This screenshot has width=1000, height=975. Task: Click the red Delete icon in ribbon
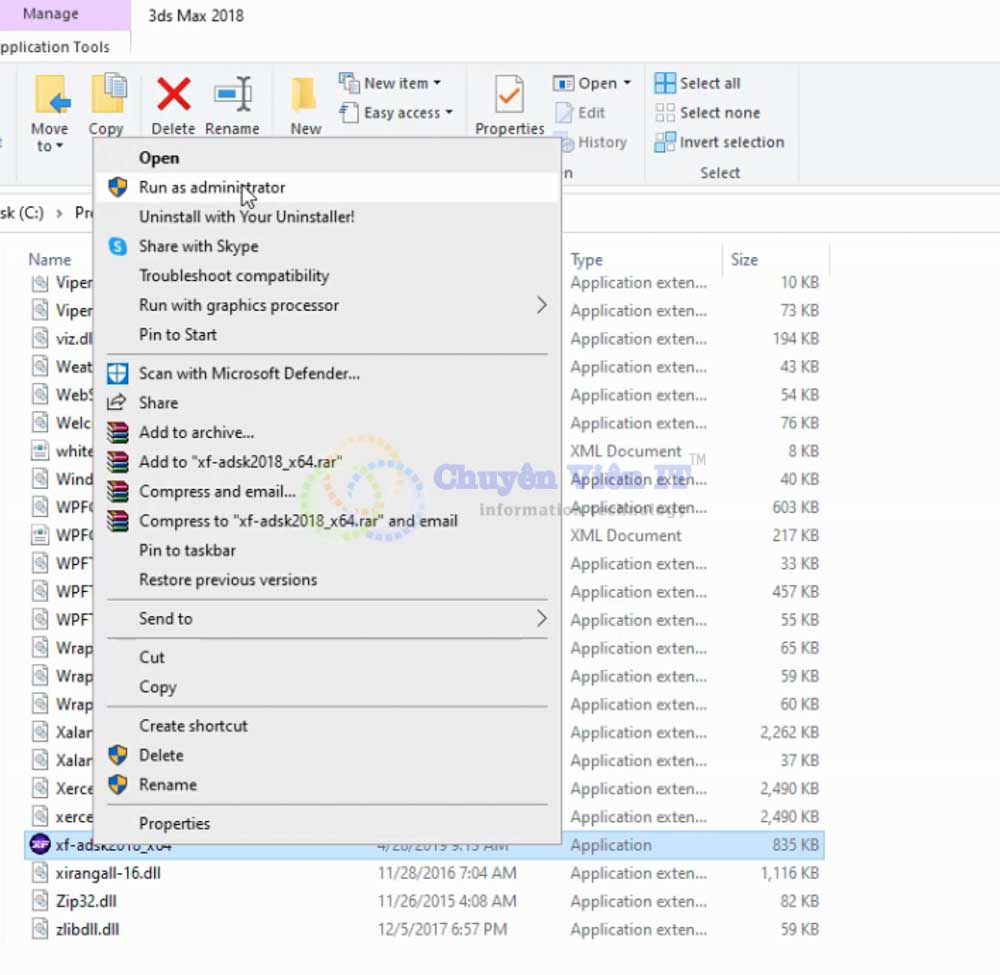(x=173, y=96)
